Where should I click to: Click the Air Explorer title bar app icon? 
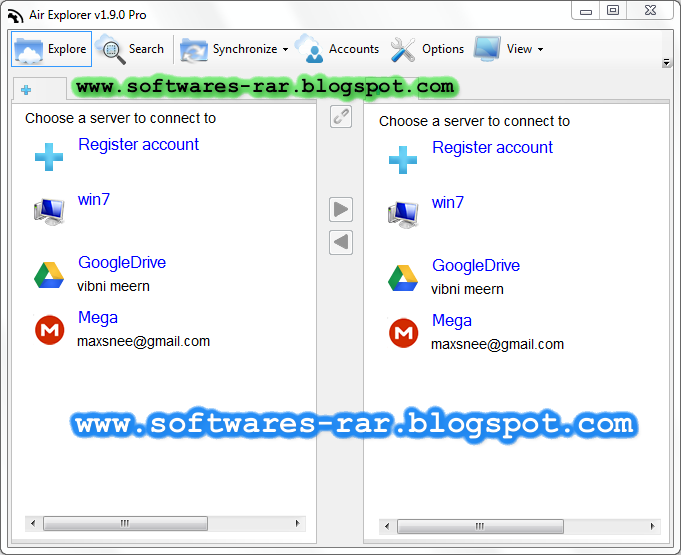[x=15, y=15]
